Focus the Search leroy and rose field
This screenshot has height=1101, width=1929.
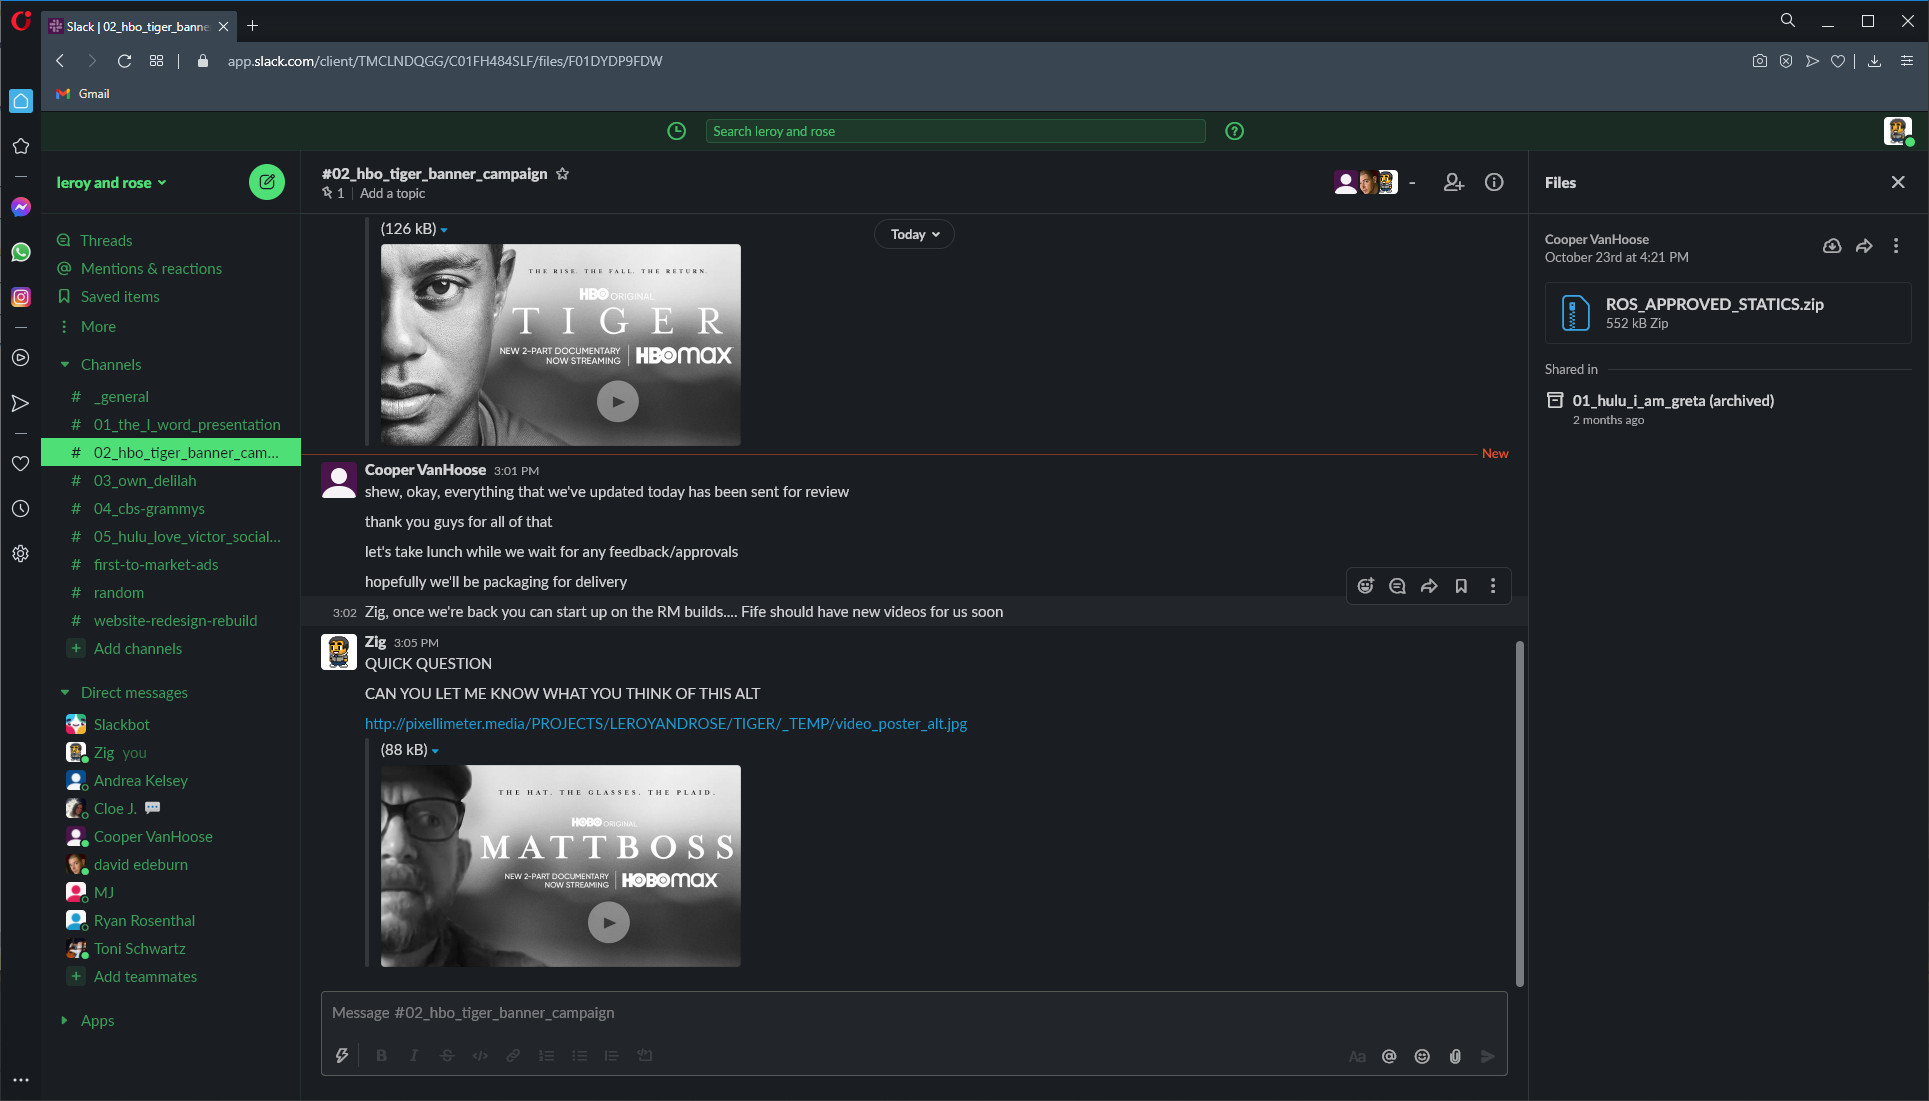coord(955,131)
